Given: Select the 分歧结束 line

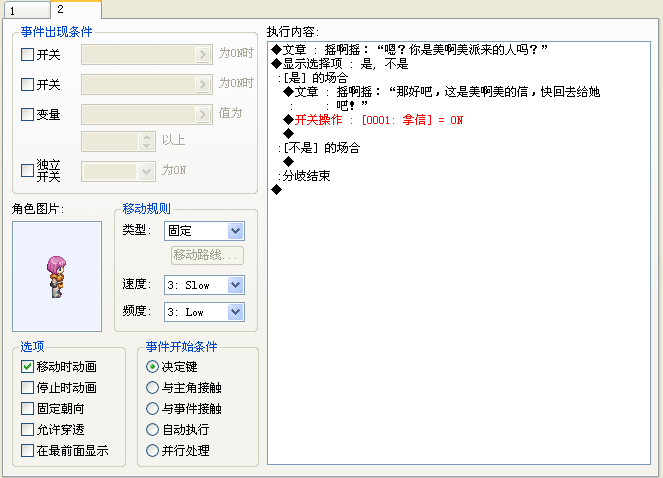Looking at the screenshot, I should point(459,176).
